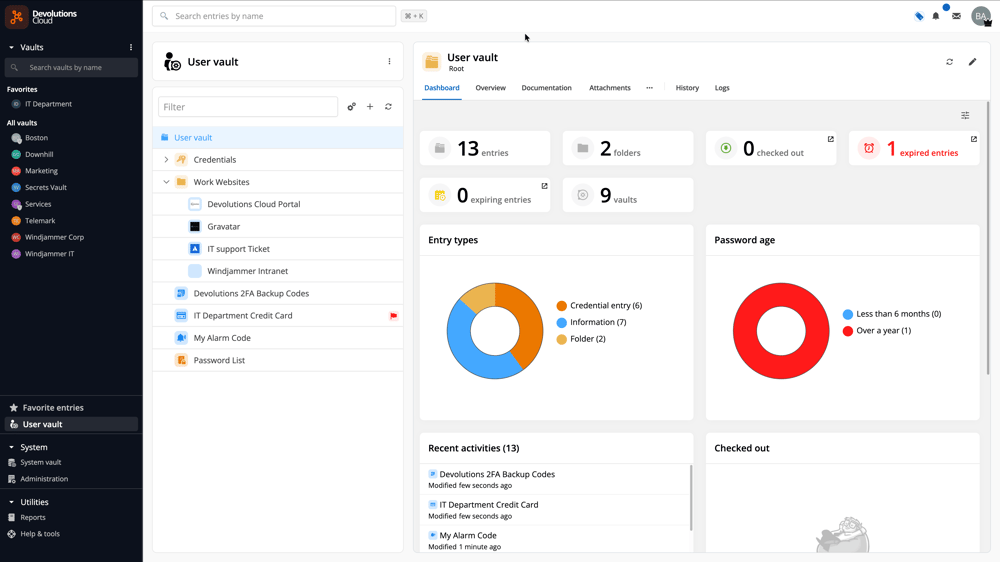Click the Information blue legend swatch
This screenshot has height=562, width=1000.
(x=561, y=322)
